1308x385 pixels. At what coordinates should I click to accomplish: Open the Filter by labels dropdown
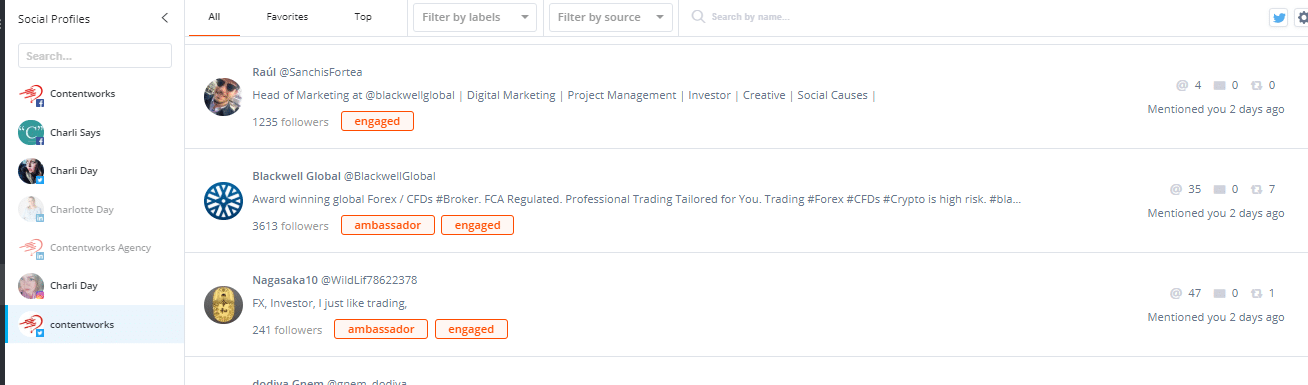tap(475, 17)
